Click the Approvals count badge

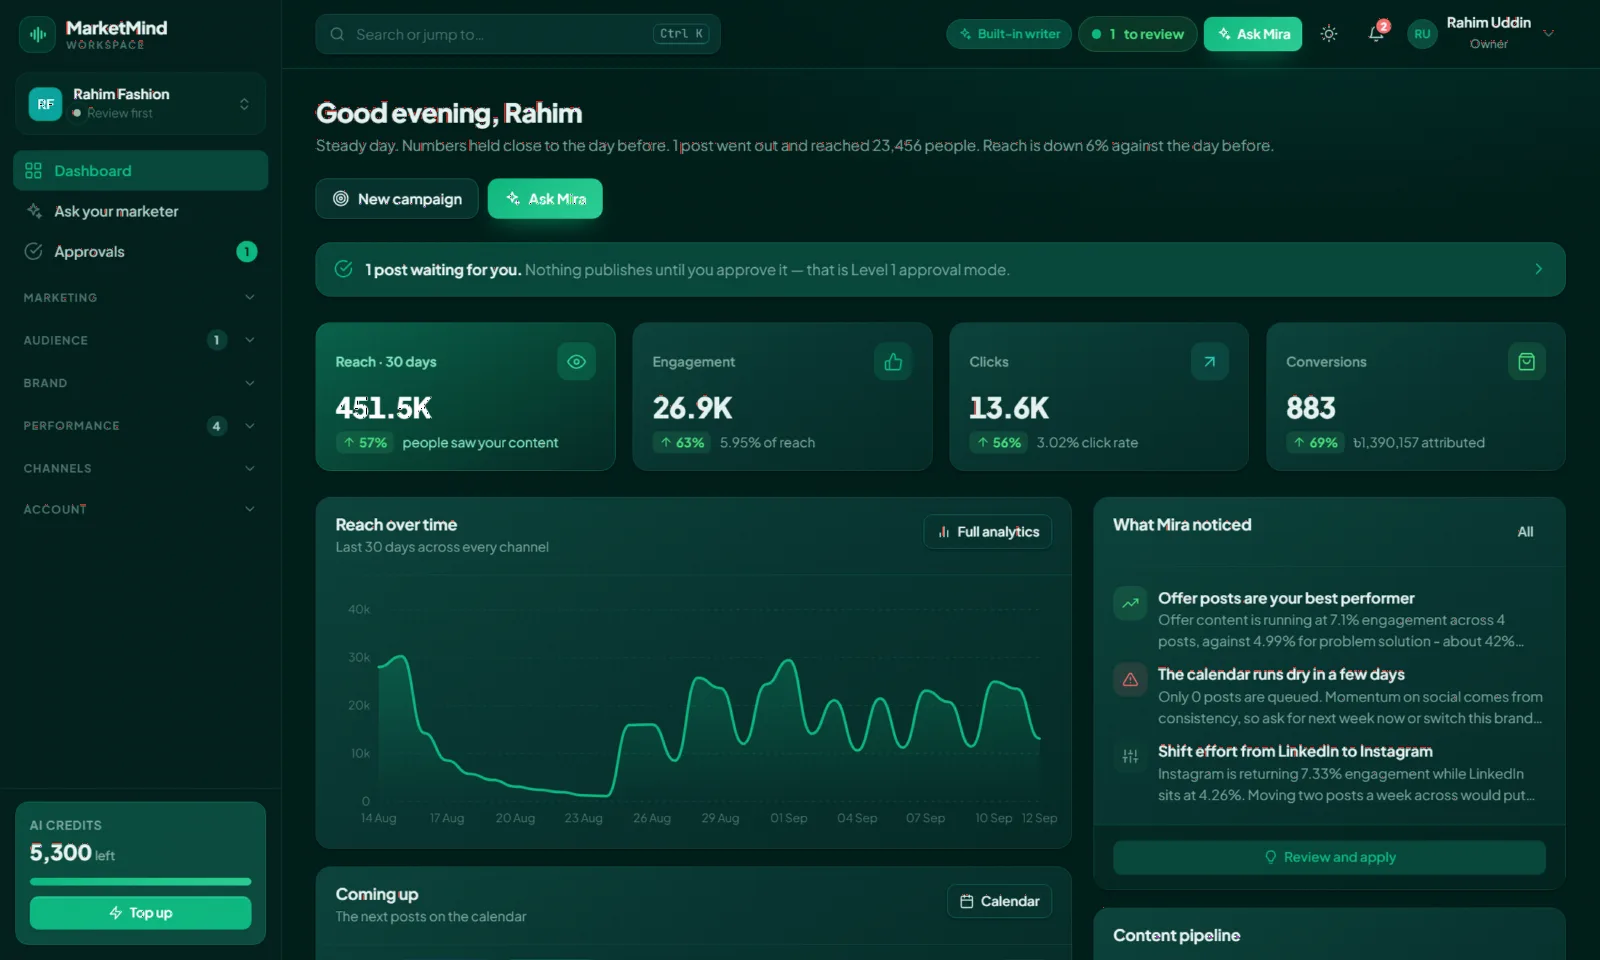click(246, 252)
